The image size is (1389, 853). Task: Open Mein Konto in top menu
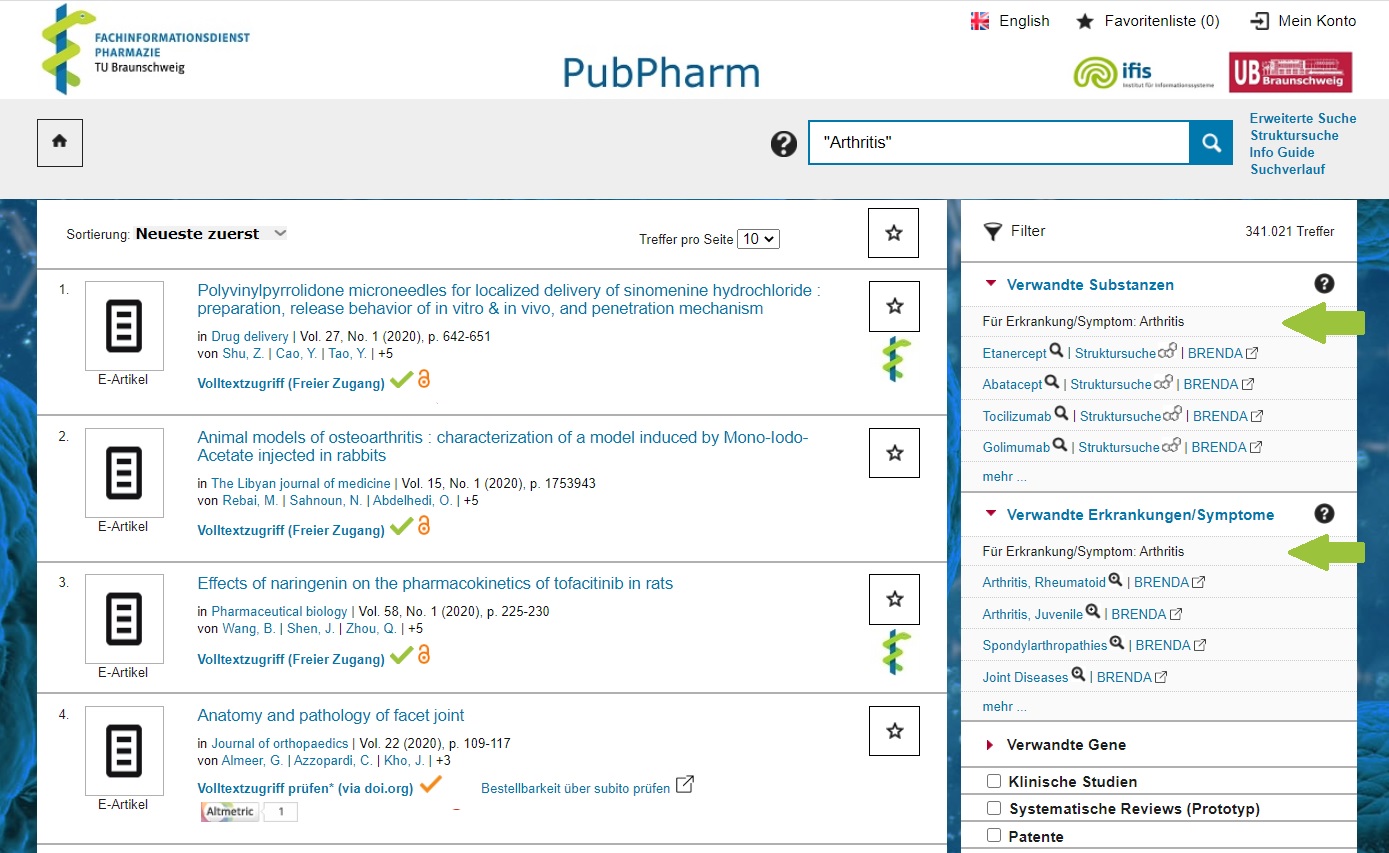(1303, 21)
